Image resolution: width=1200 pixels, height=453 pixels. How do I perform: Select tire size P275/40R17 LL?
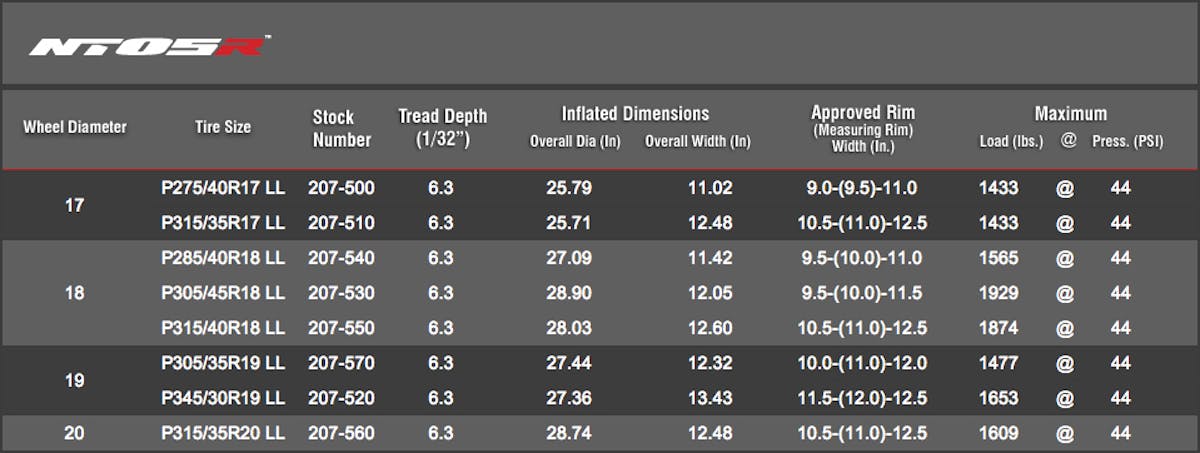223,188
